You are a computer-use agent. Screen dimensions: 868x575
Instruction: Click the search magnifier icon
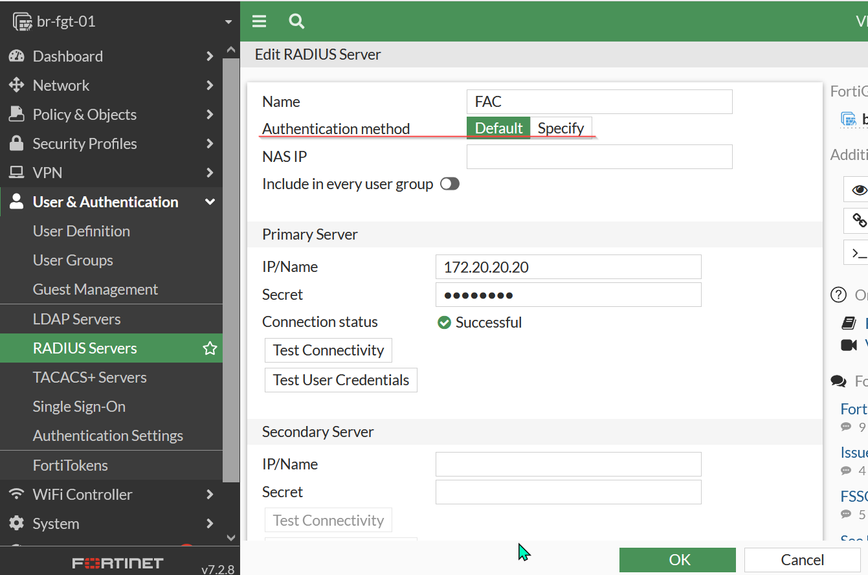tap(296, 21)
